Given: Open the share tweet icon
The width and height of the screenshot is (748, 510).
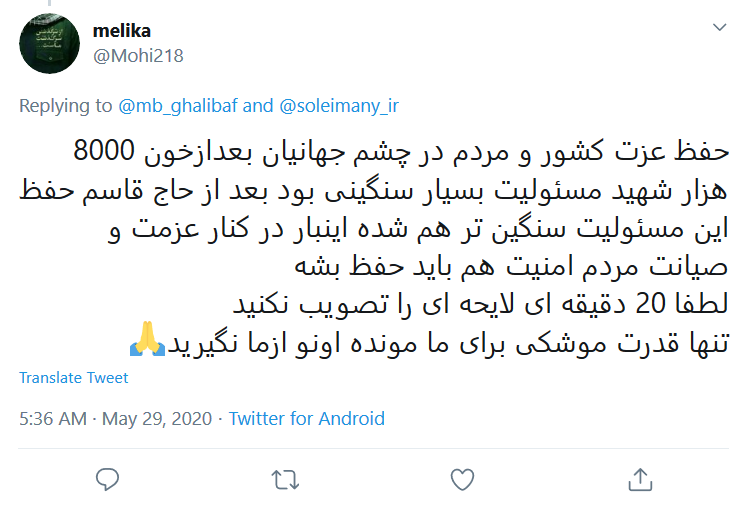Looking at the screenshot, I should (x=638, y=480).
